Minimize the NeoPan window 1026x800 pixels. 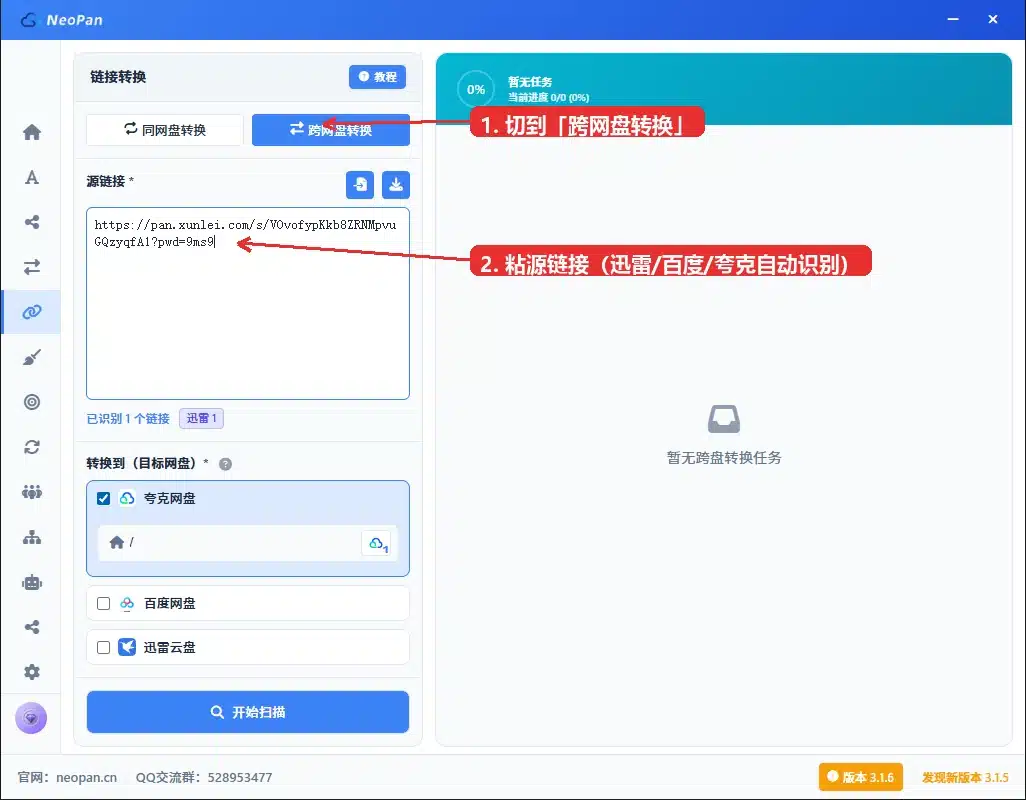click(x=953, y=20)
